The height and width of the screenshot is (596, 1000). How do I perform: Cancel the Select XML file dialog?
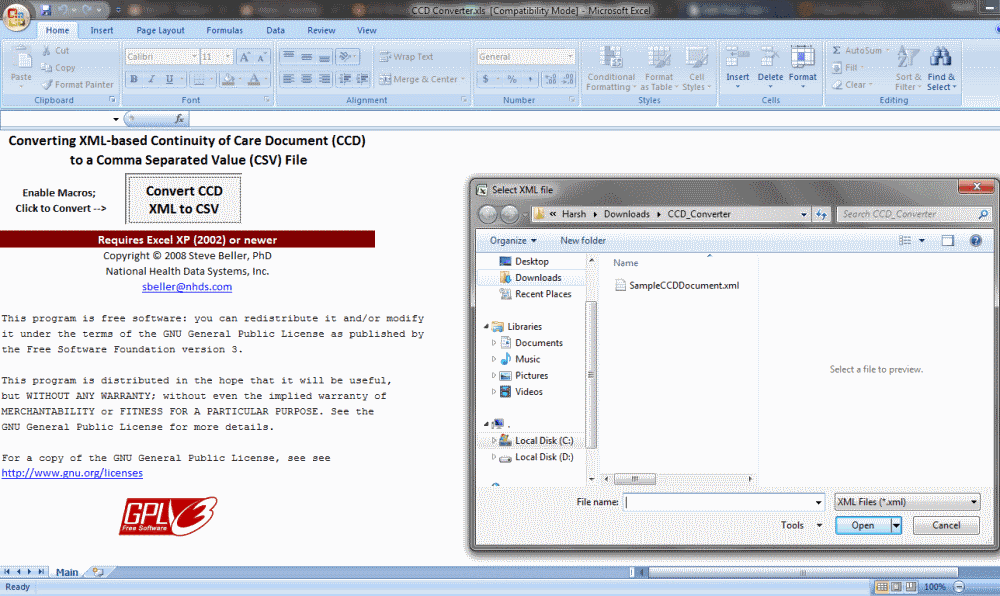[946, 525]
